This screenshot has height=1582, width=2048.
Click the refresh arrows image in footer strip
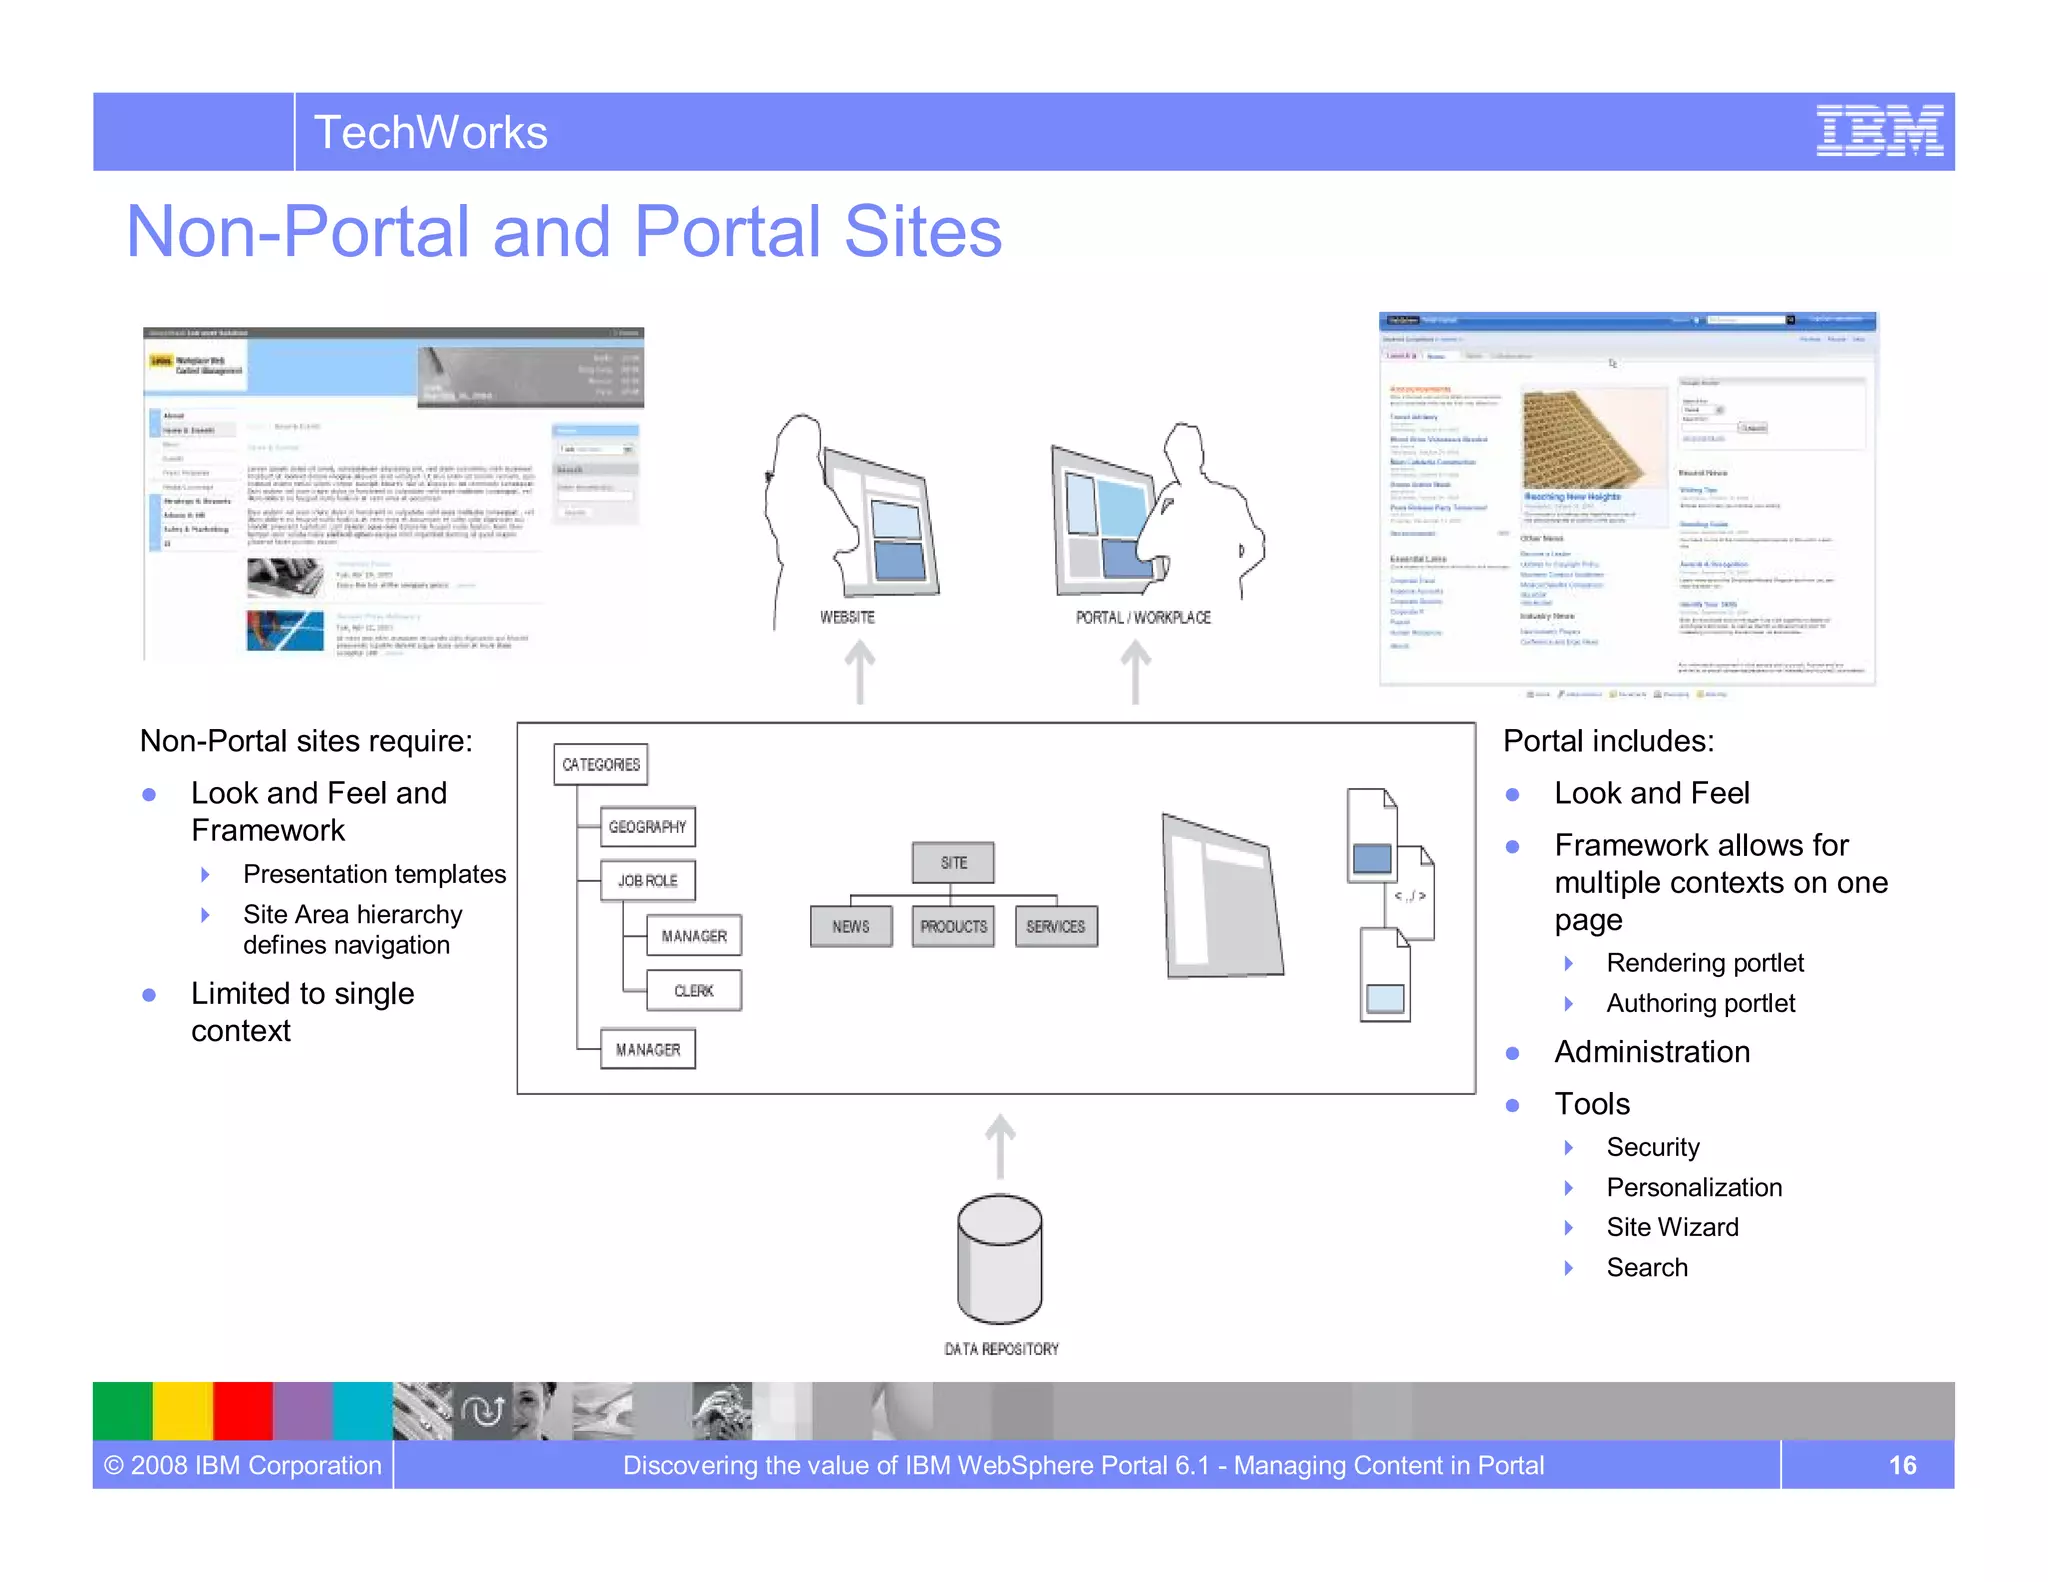point(483,1411)
